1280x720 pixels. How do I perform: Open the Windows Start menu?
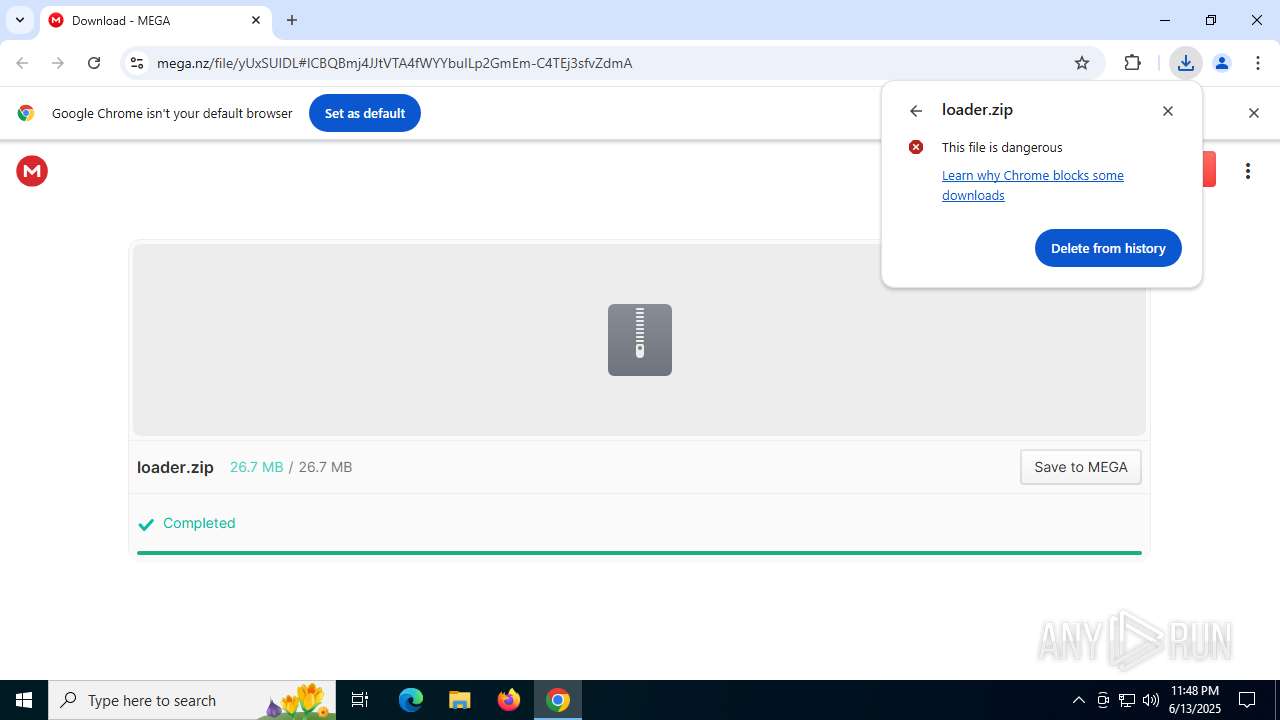pos(24,700)
